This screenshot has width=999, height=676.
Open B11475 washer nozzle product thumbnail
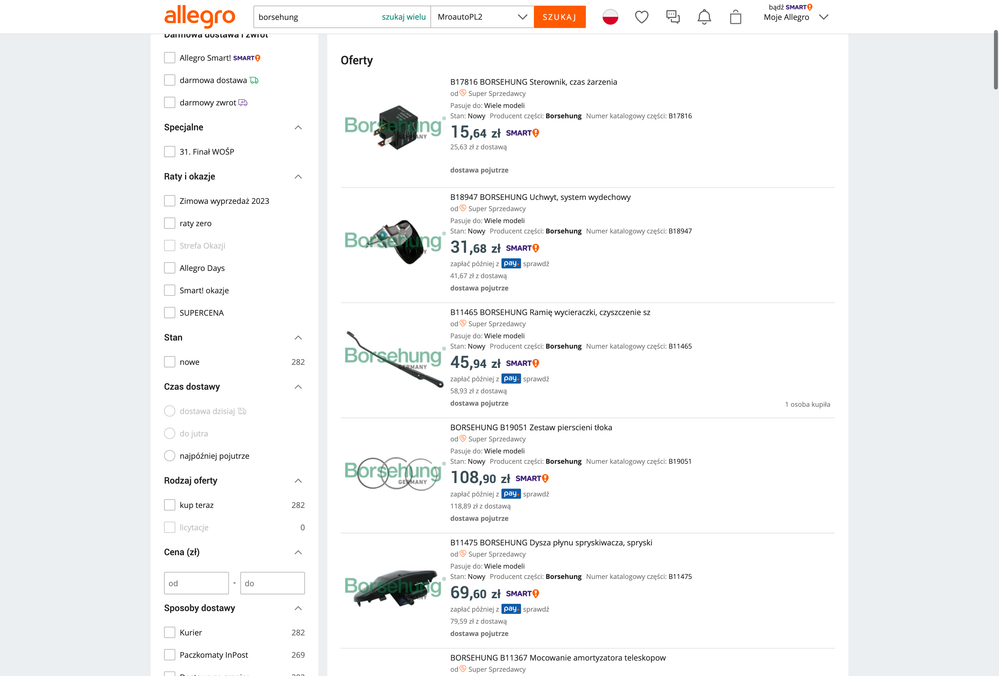coord(395,587)
